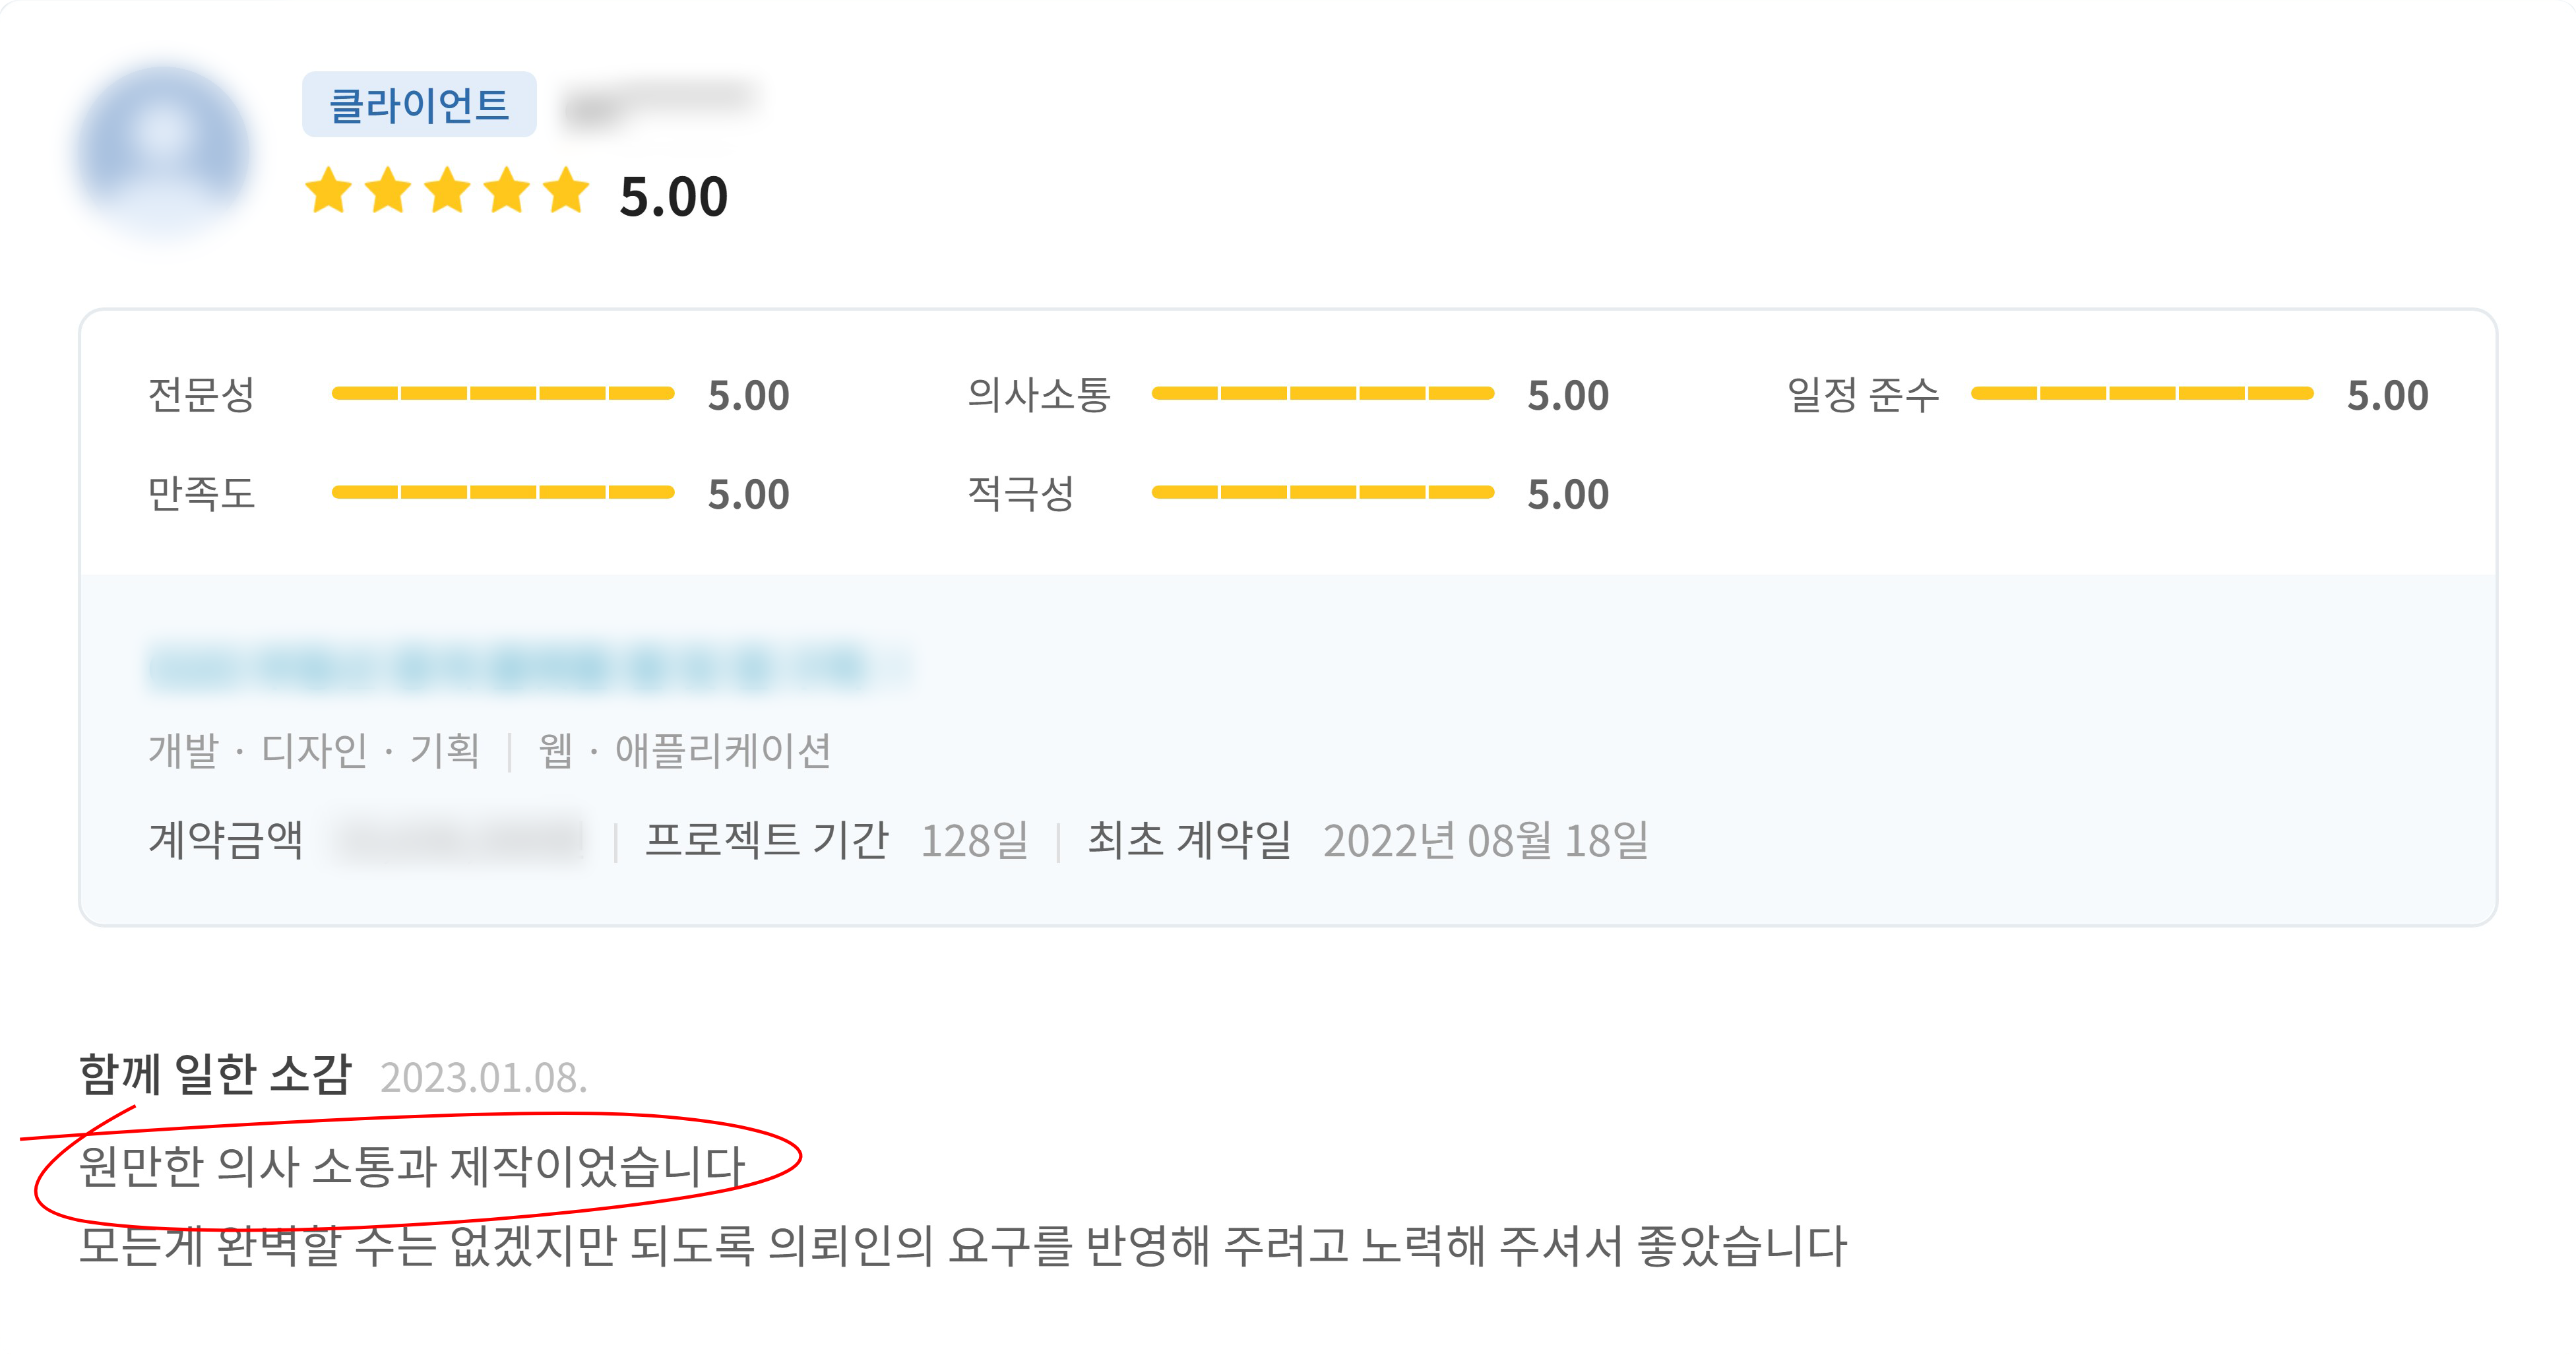Click the 전문성 rating bar
The image size is (2576, 1357).
click(x=503, y=394)
